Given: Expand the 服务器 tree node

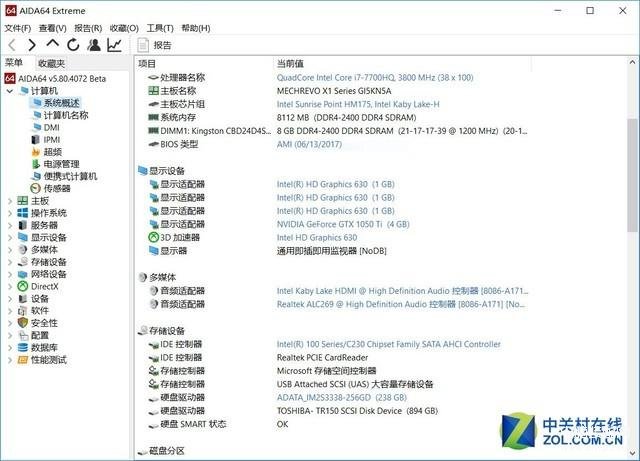Looking at the screenshot, I should tap(10, 225).
